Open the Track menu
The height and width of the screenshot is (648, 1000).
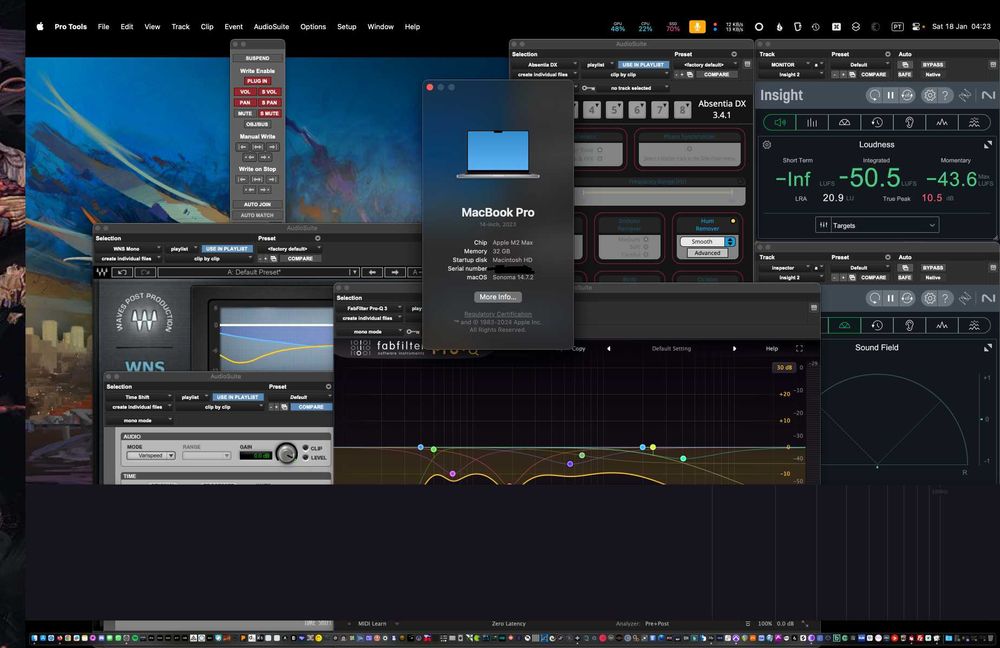[181, 27]
